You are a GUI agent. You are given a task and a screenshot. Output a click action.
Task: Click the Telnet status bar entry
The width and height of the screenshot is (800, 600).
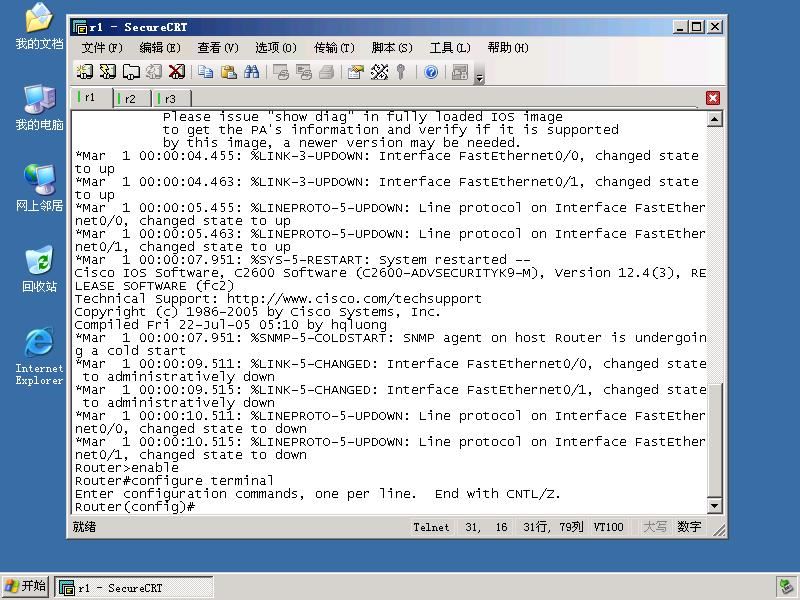click(x=431, y=527)
